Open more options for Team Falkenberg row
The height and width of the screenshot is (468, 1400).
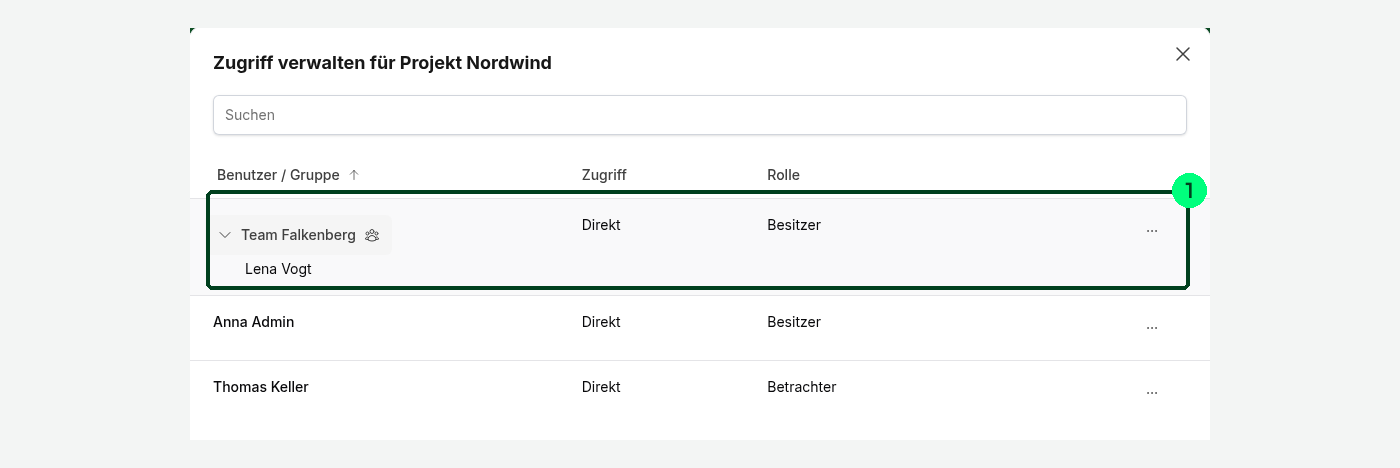(1152, 230)
